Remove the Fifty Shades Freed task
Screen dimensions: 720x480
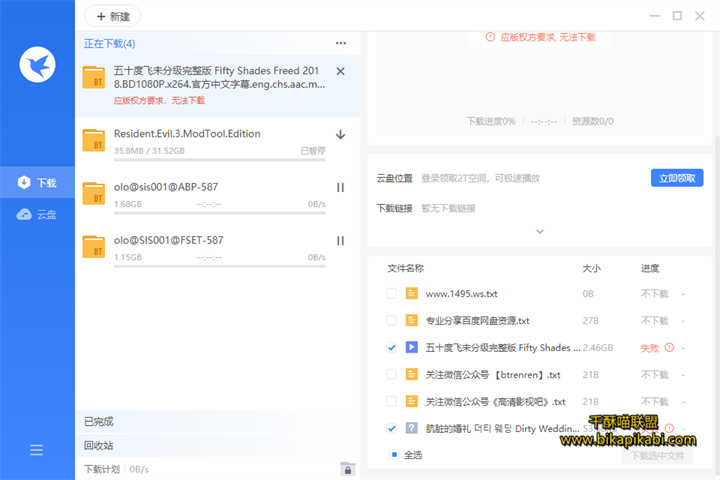340,71
